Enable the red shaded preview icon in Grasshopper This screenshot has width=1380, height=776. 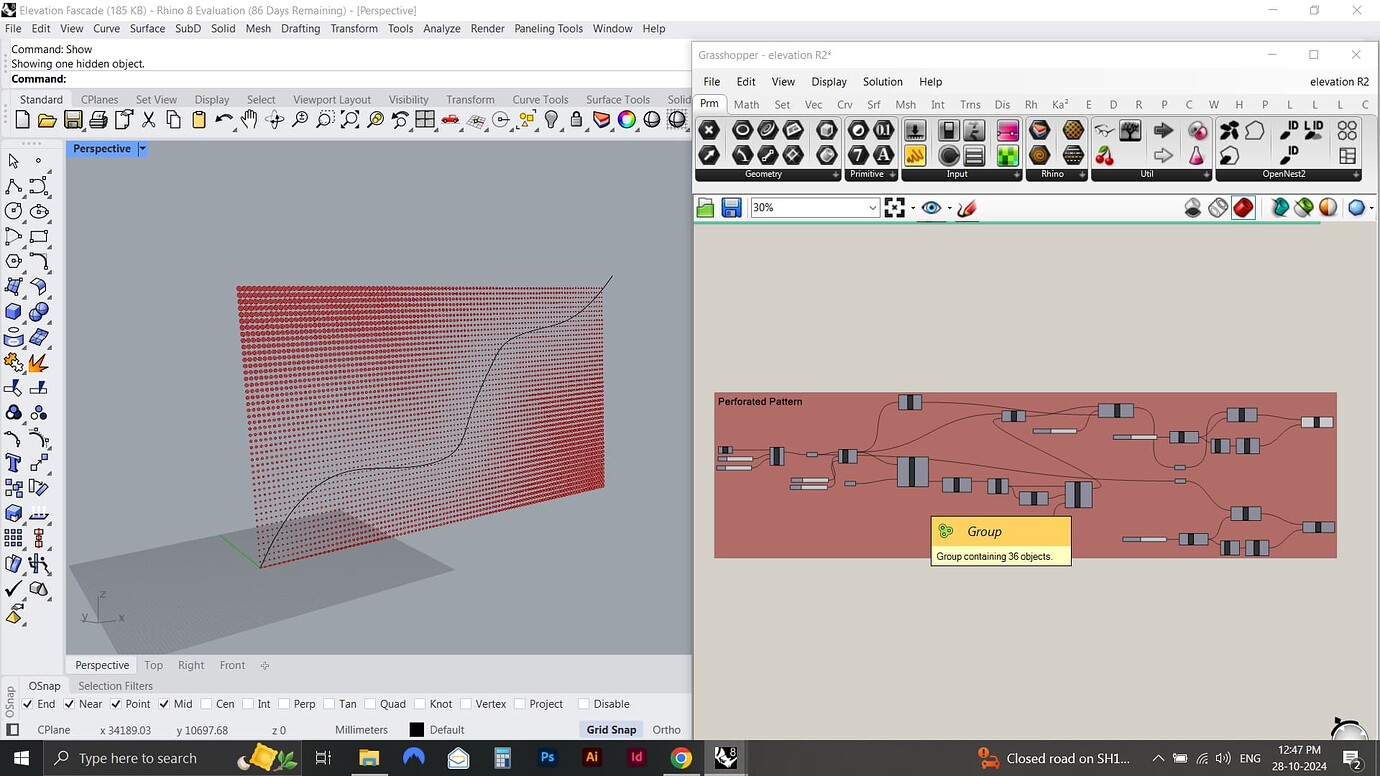(x=1243, y=207)
